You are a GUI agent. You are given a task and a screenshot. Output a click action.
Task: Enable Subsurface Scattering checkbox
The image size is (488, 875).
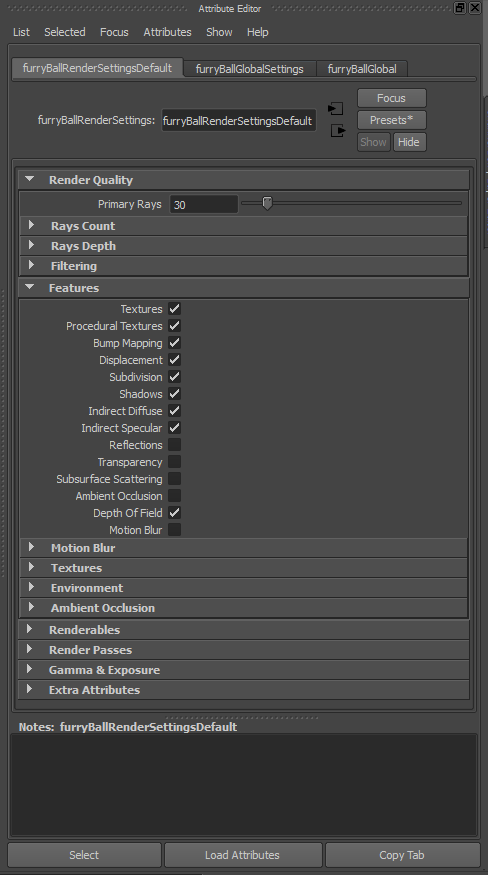(174, 479)
